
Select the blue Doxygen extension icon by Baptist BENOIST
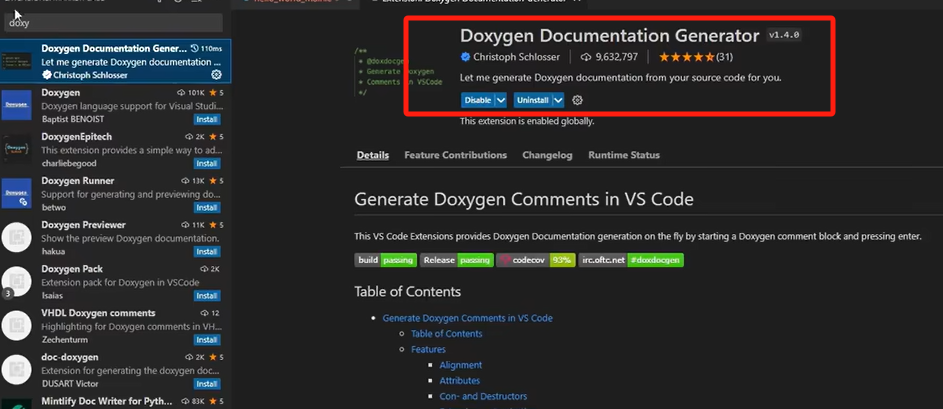pyautogui.click(x=16, y=105)
